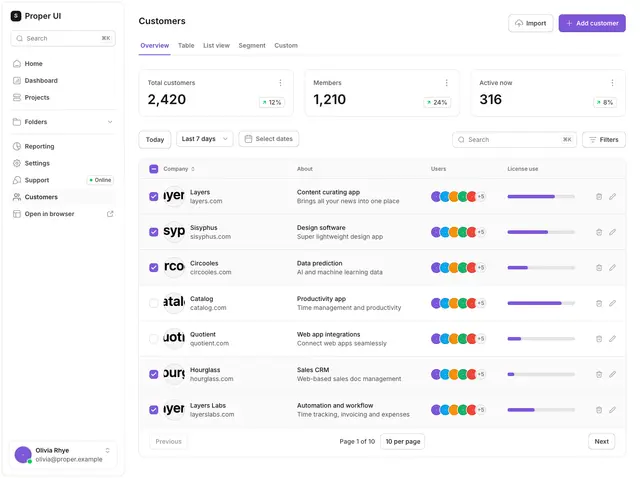Click the sidebar Search field

coord(63,38)
